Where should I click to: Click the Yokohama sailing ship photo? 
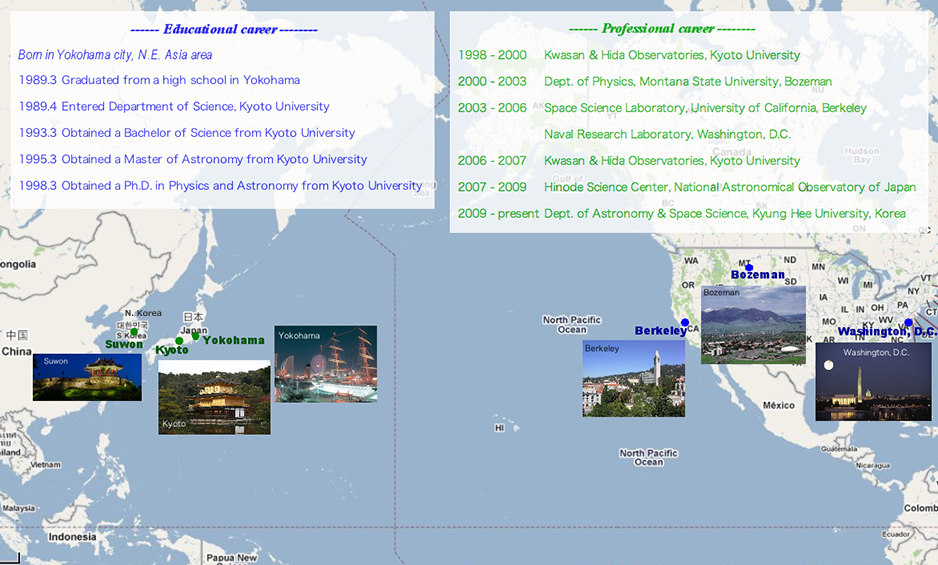click(x=325, y=364)
